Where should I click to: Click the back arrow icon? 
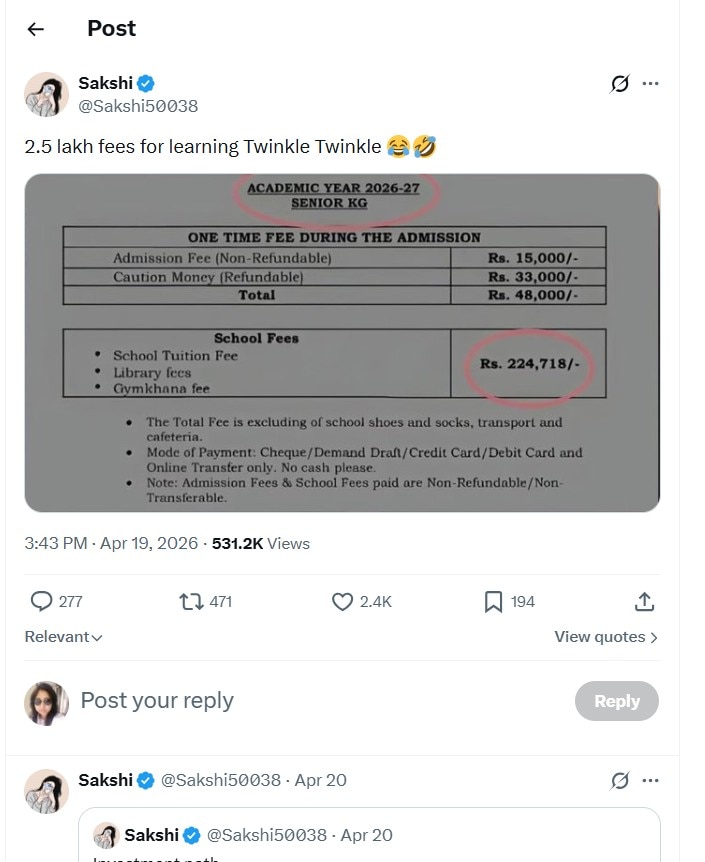tap(36, 29)
